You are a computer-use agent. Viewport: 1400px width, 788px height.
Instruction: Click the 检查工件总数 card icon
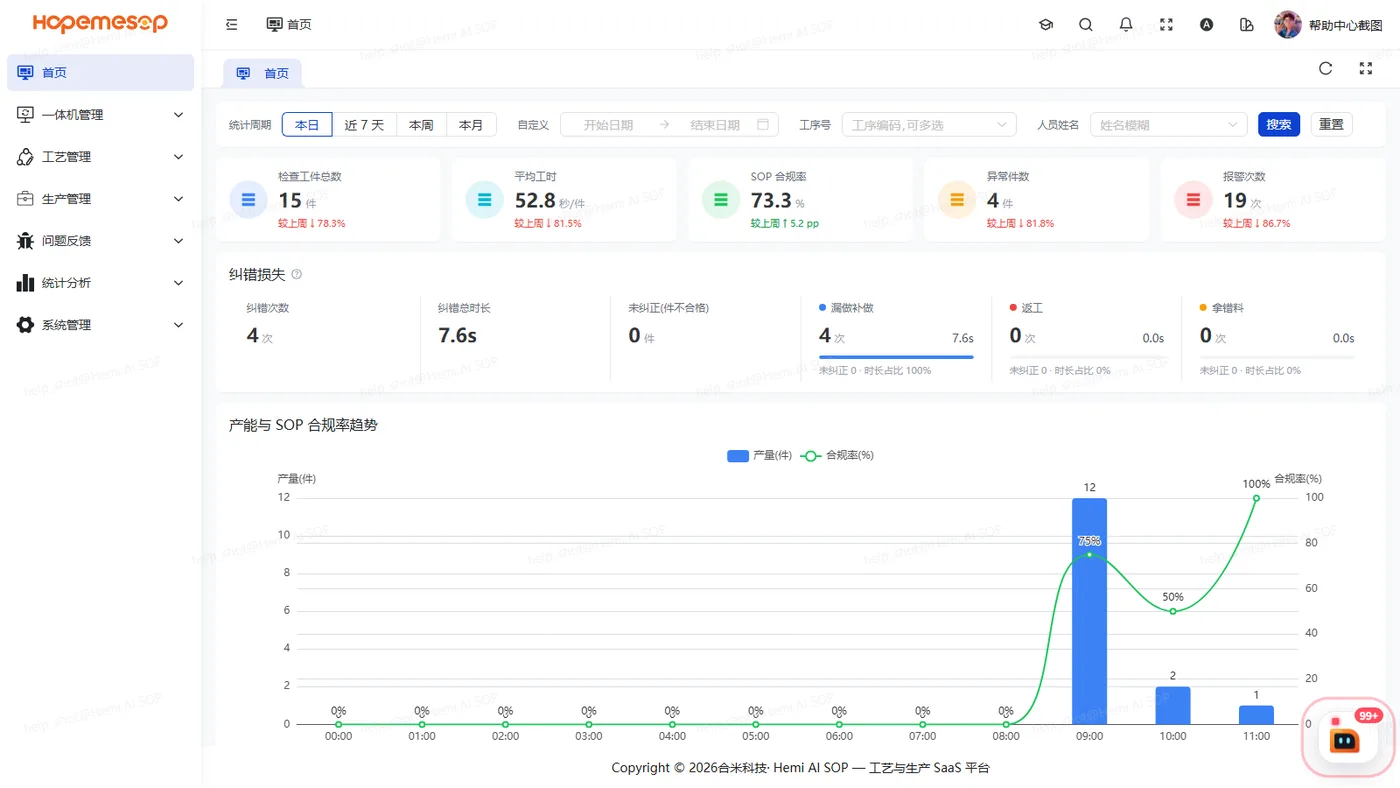[248, 200]
